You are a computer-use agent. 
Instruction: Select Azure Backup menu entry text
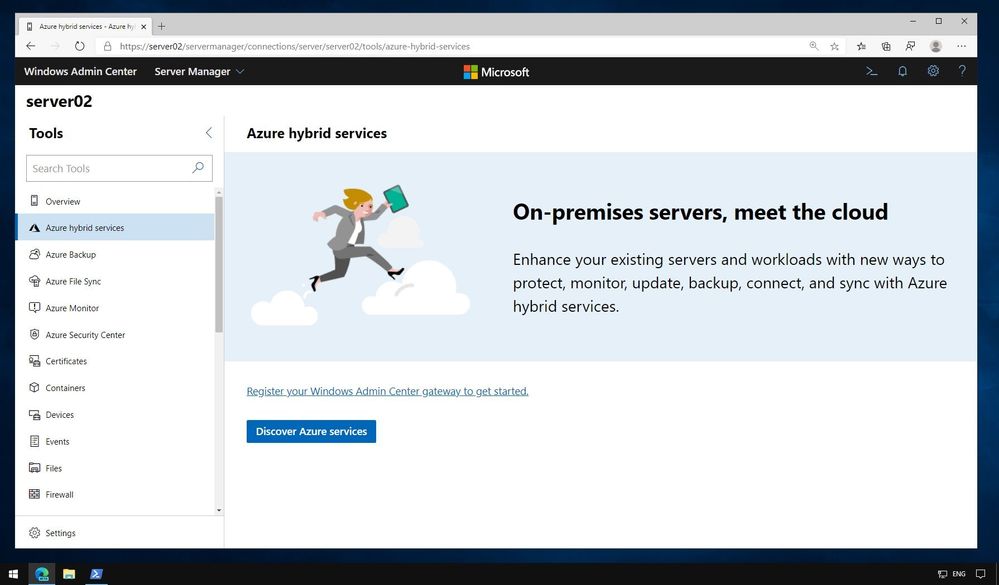coord(71,254)
